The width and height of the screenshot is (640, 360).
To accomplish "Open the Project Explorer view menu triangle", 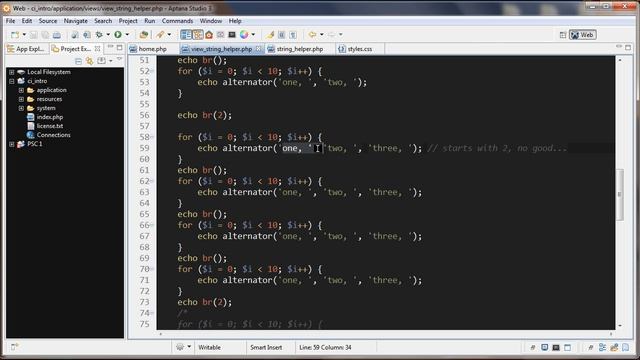I will [x=120, y=60].
